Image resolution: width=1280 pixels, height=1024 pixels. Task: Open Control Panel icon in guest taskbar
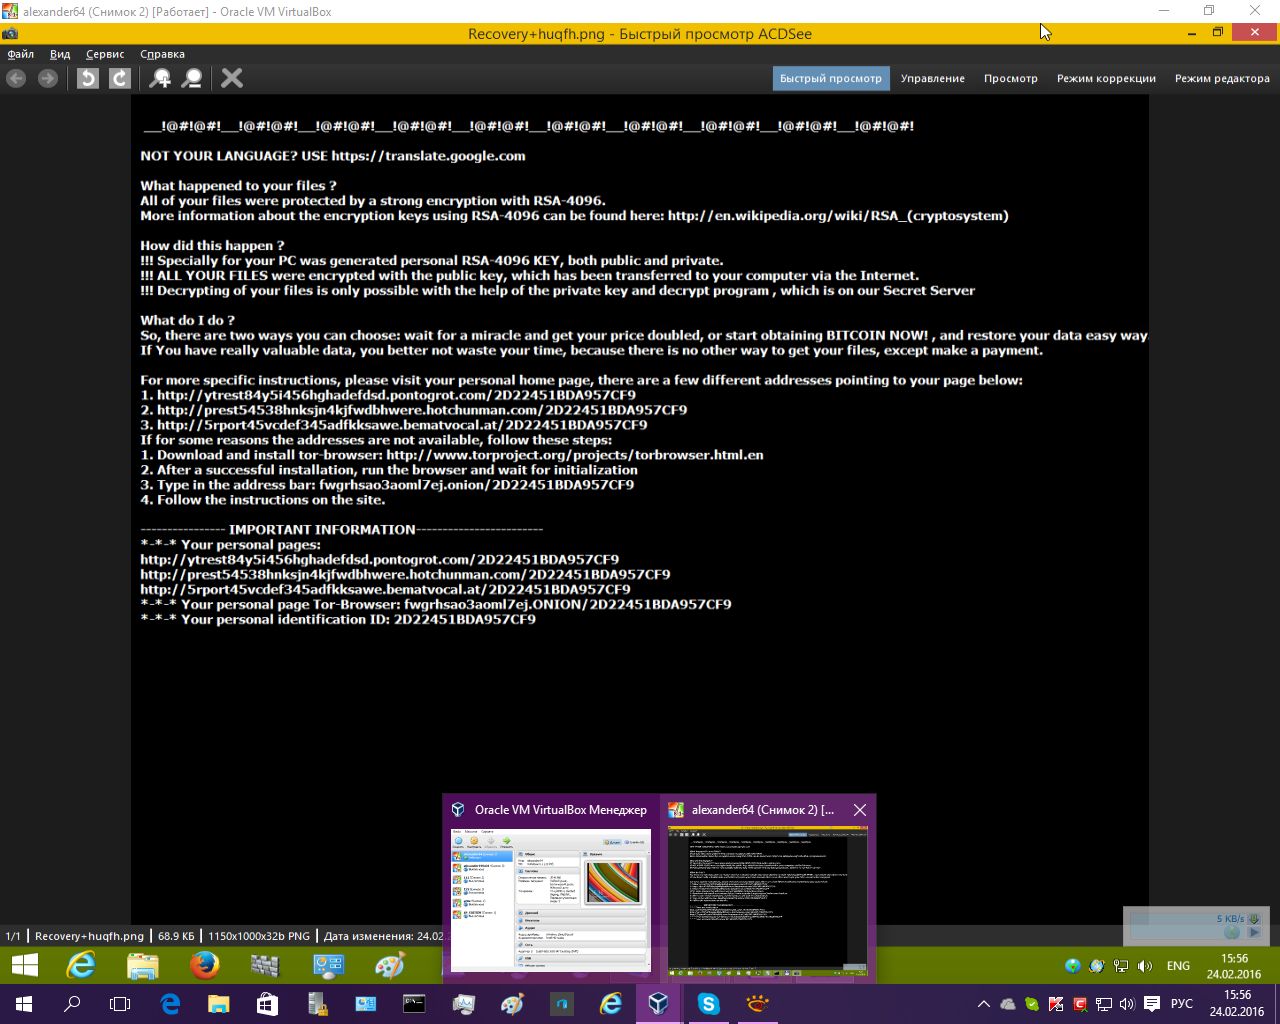pos(328,965)
